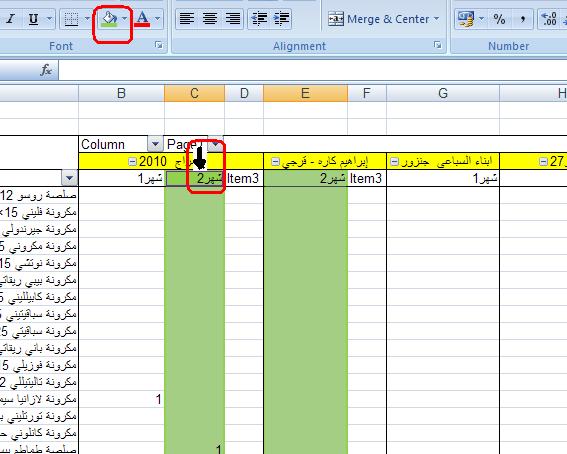Click the Fill Color paint bucket
This screenshot has height=454, width=567.
click(110, 19)
